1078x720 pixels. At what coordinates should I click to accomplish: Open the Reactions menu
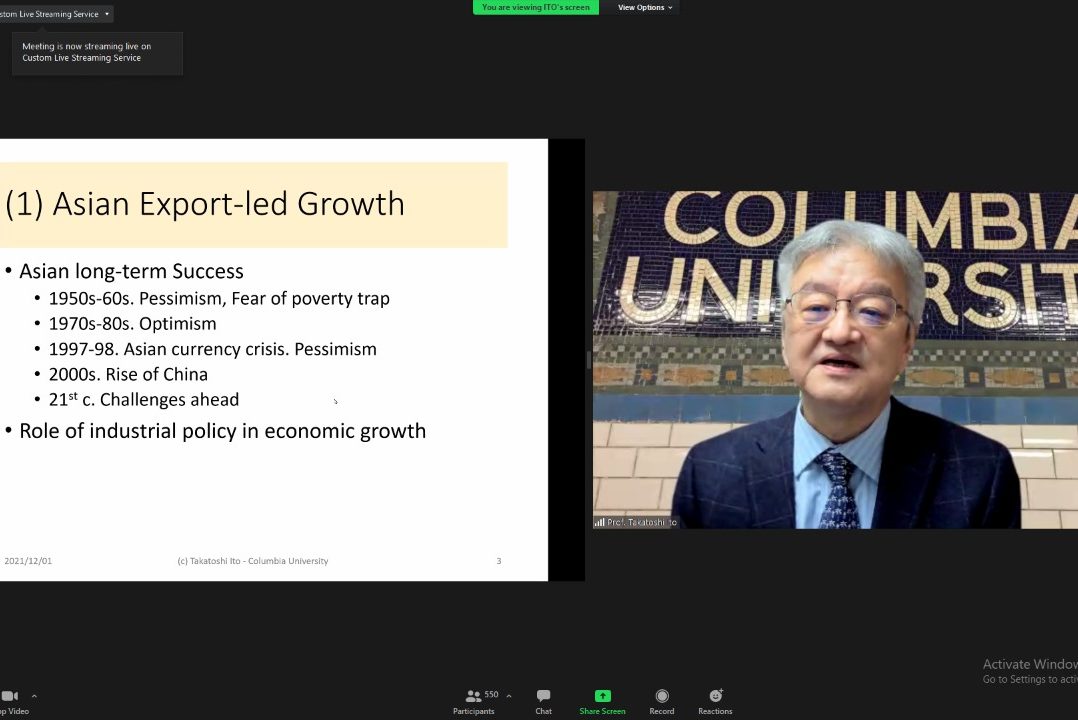coord(715,701)
